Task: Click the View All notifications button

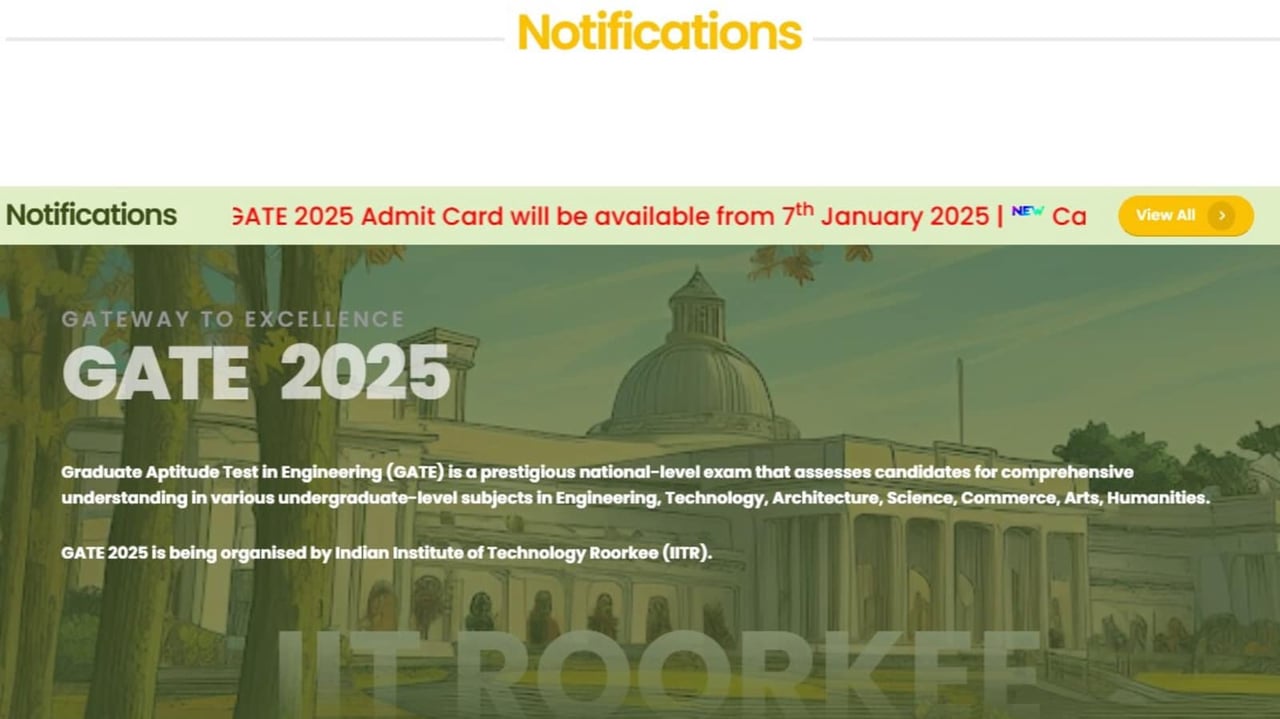Action: pyautogui.click(x=1185, y=215)
